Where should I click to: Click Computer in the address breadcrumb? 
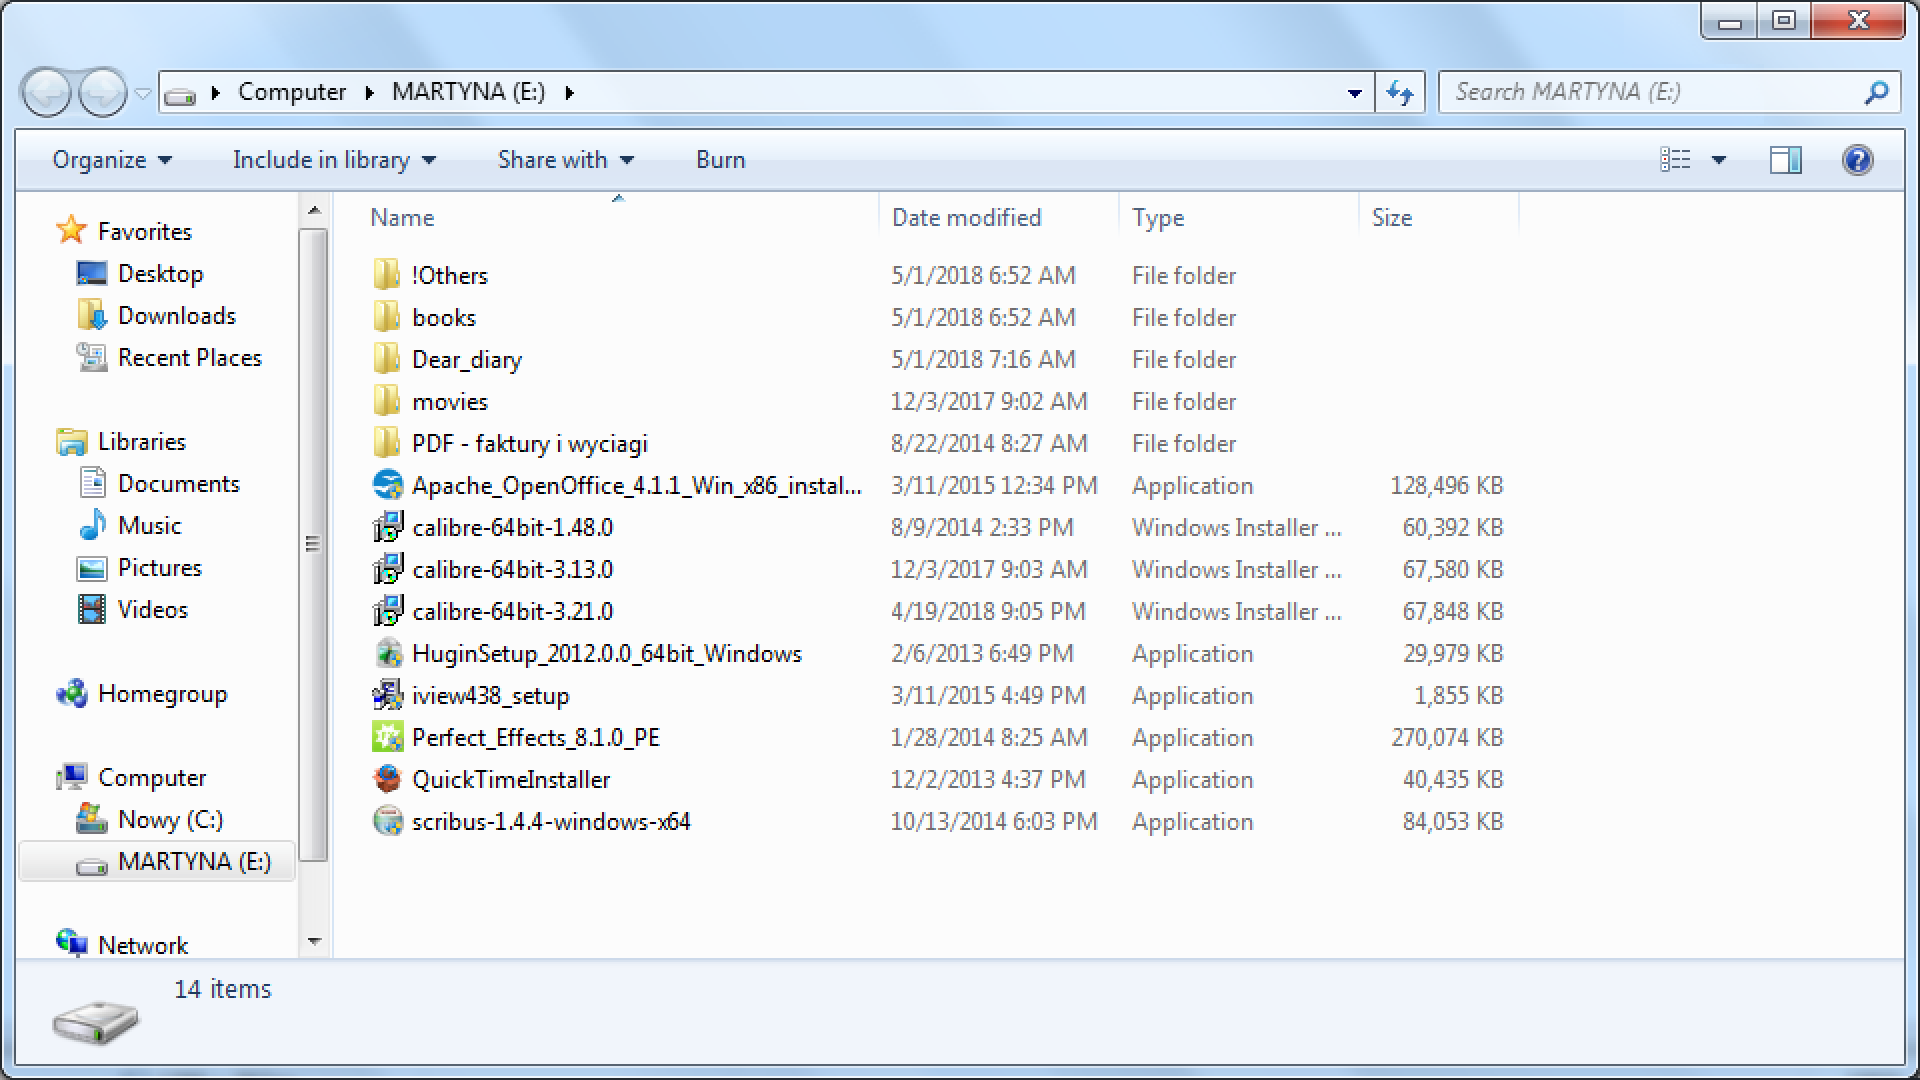[292, 92]
